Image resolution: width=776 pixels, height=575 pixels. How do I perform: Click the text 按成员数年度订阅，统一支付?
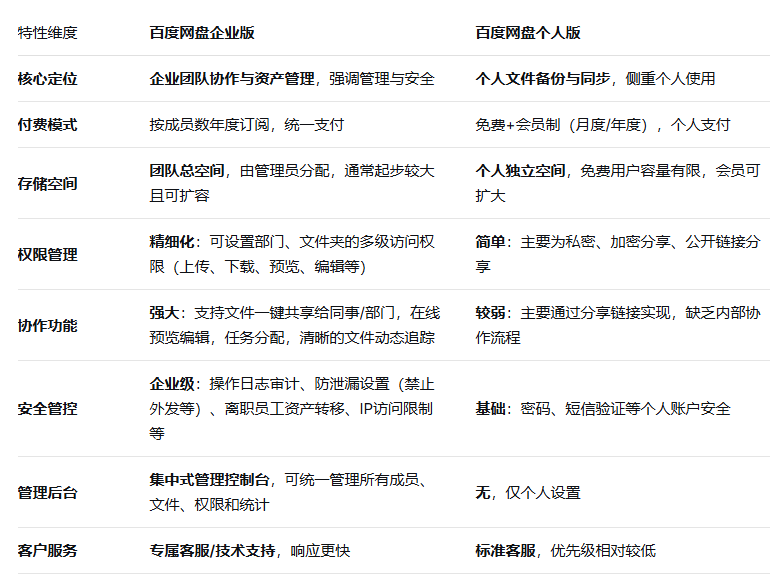point(246,125)
